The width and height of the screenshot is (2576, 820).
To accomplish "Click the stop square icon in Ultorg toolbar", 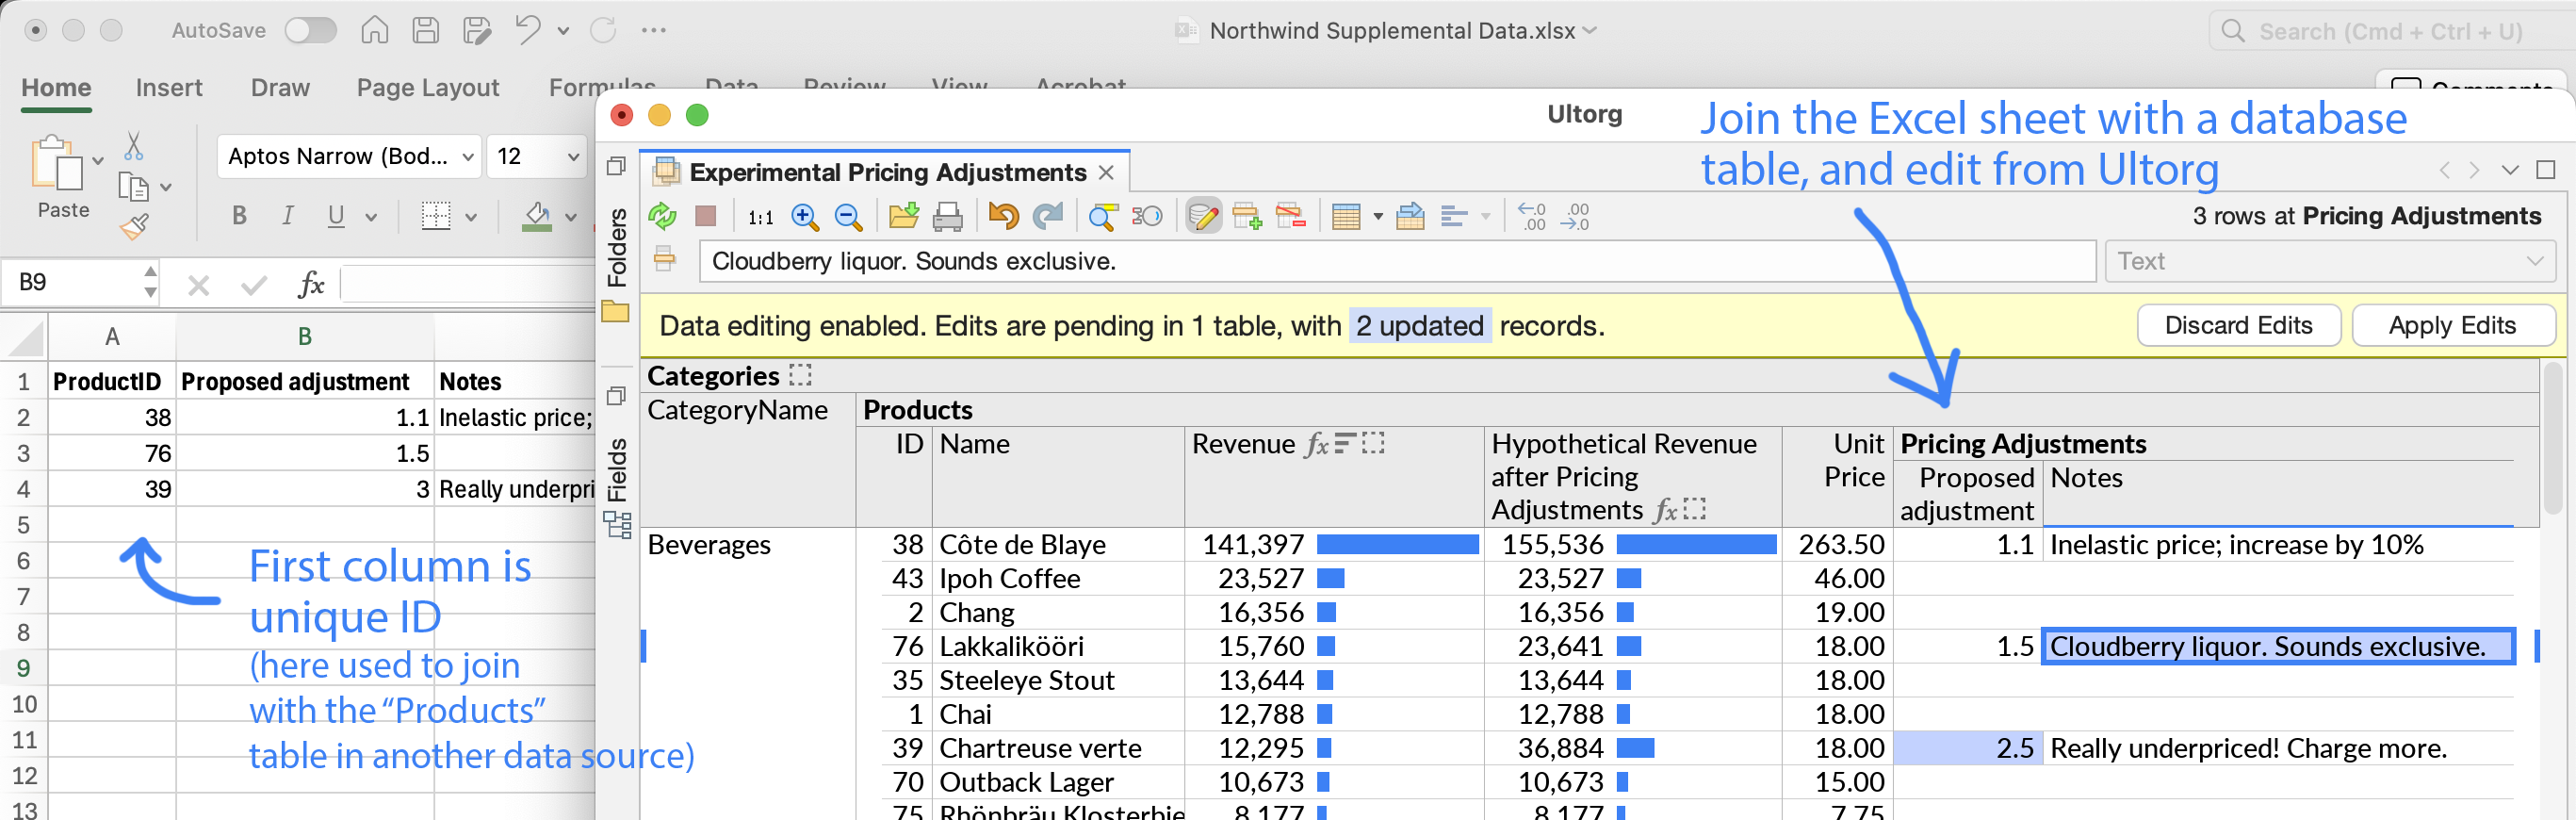I will tap(706, 216).
